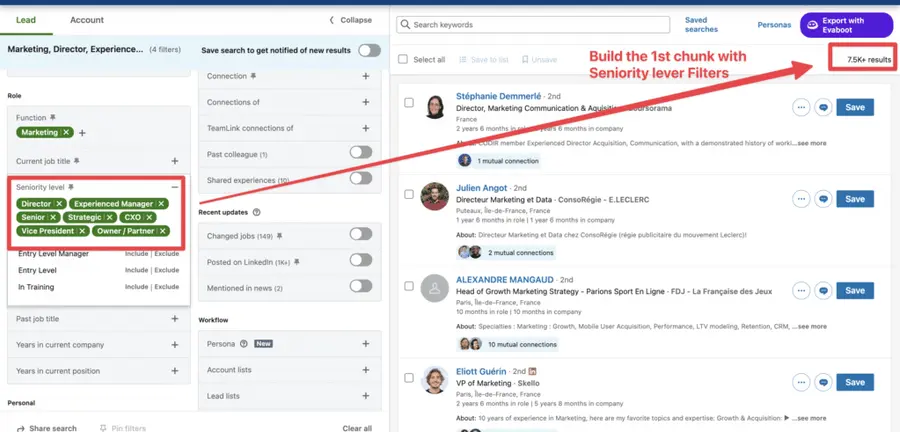Screen dimensions: 900x432
Task: Remove the Vice President seniority chip
Action: coord(83,231)
